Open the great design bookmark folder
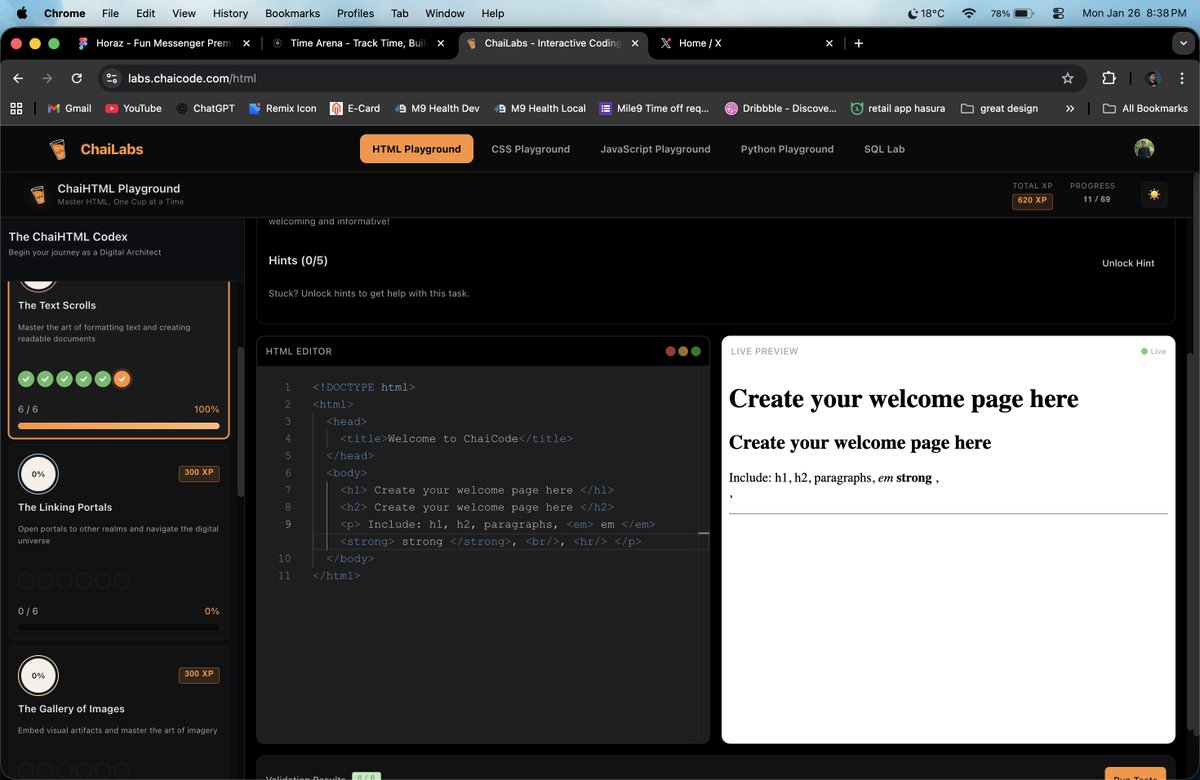1200x780 pixels. pos(999,108)
